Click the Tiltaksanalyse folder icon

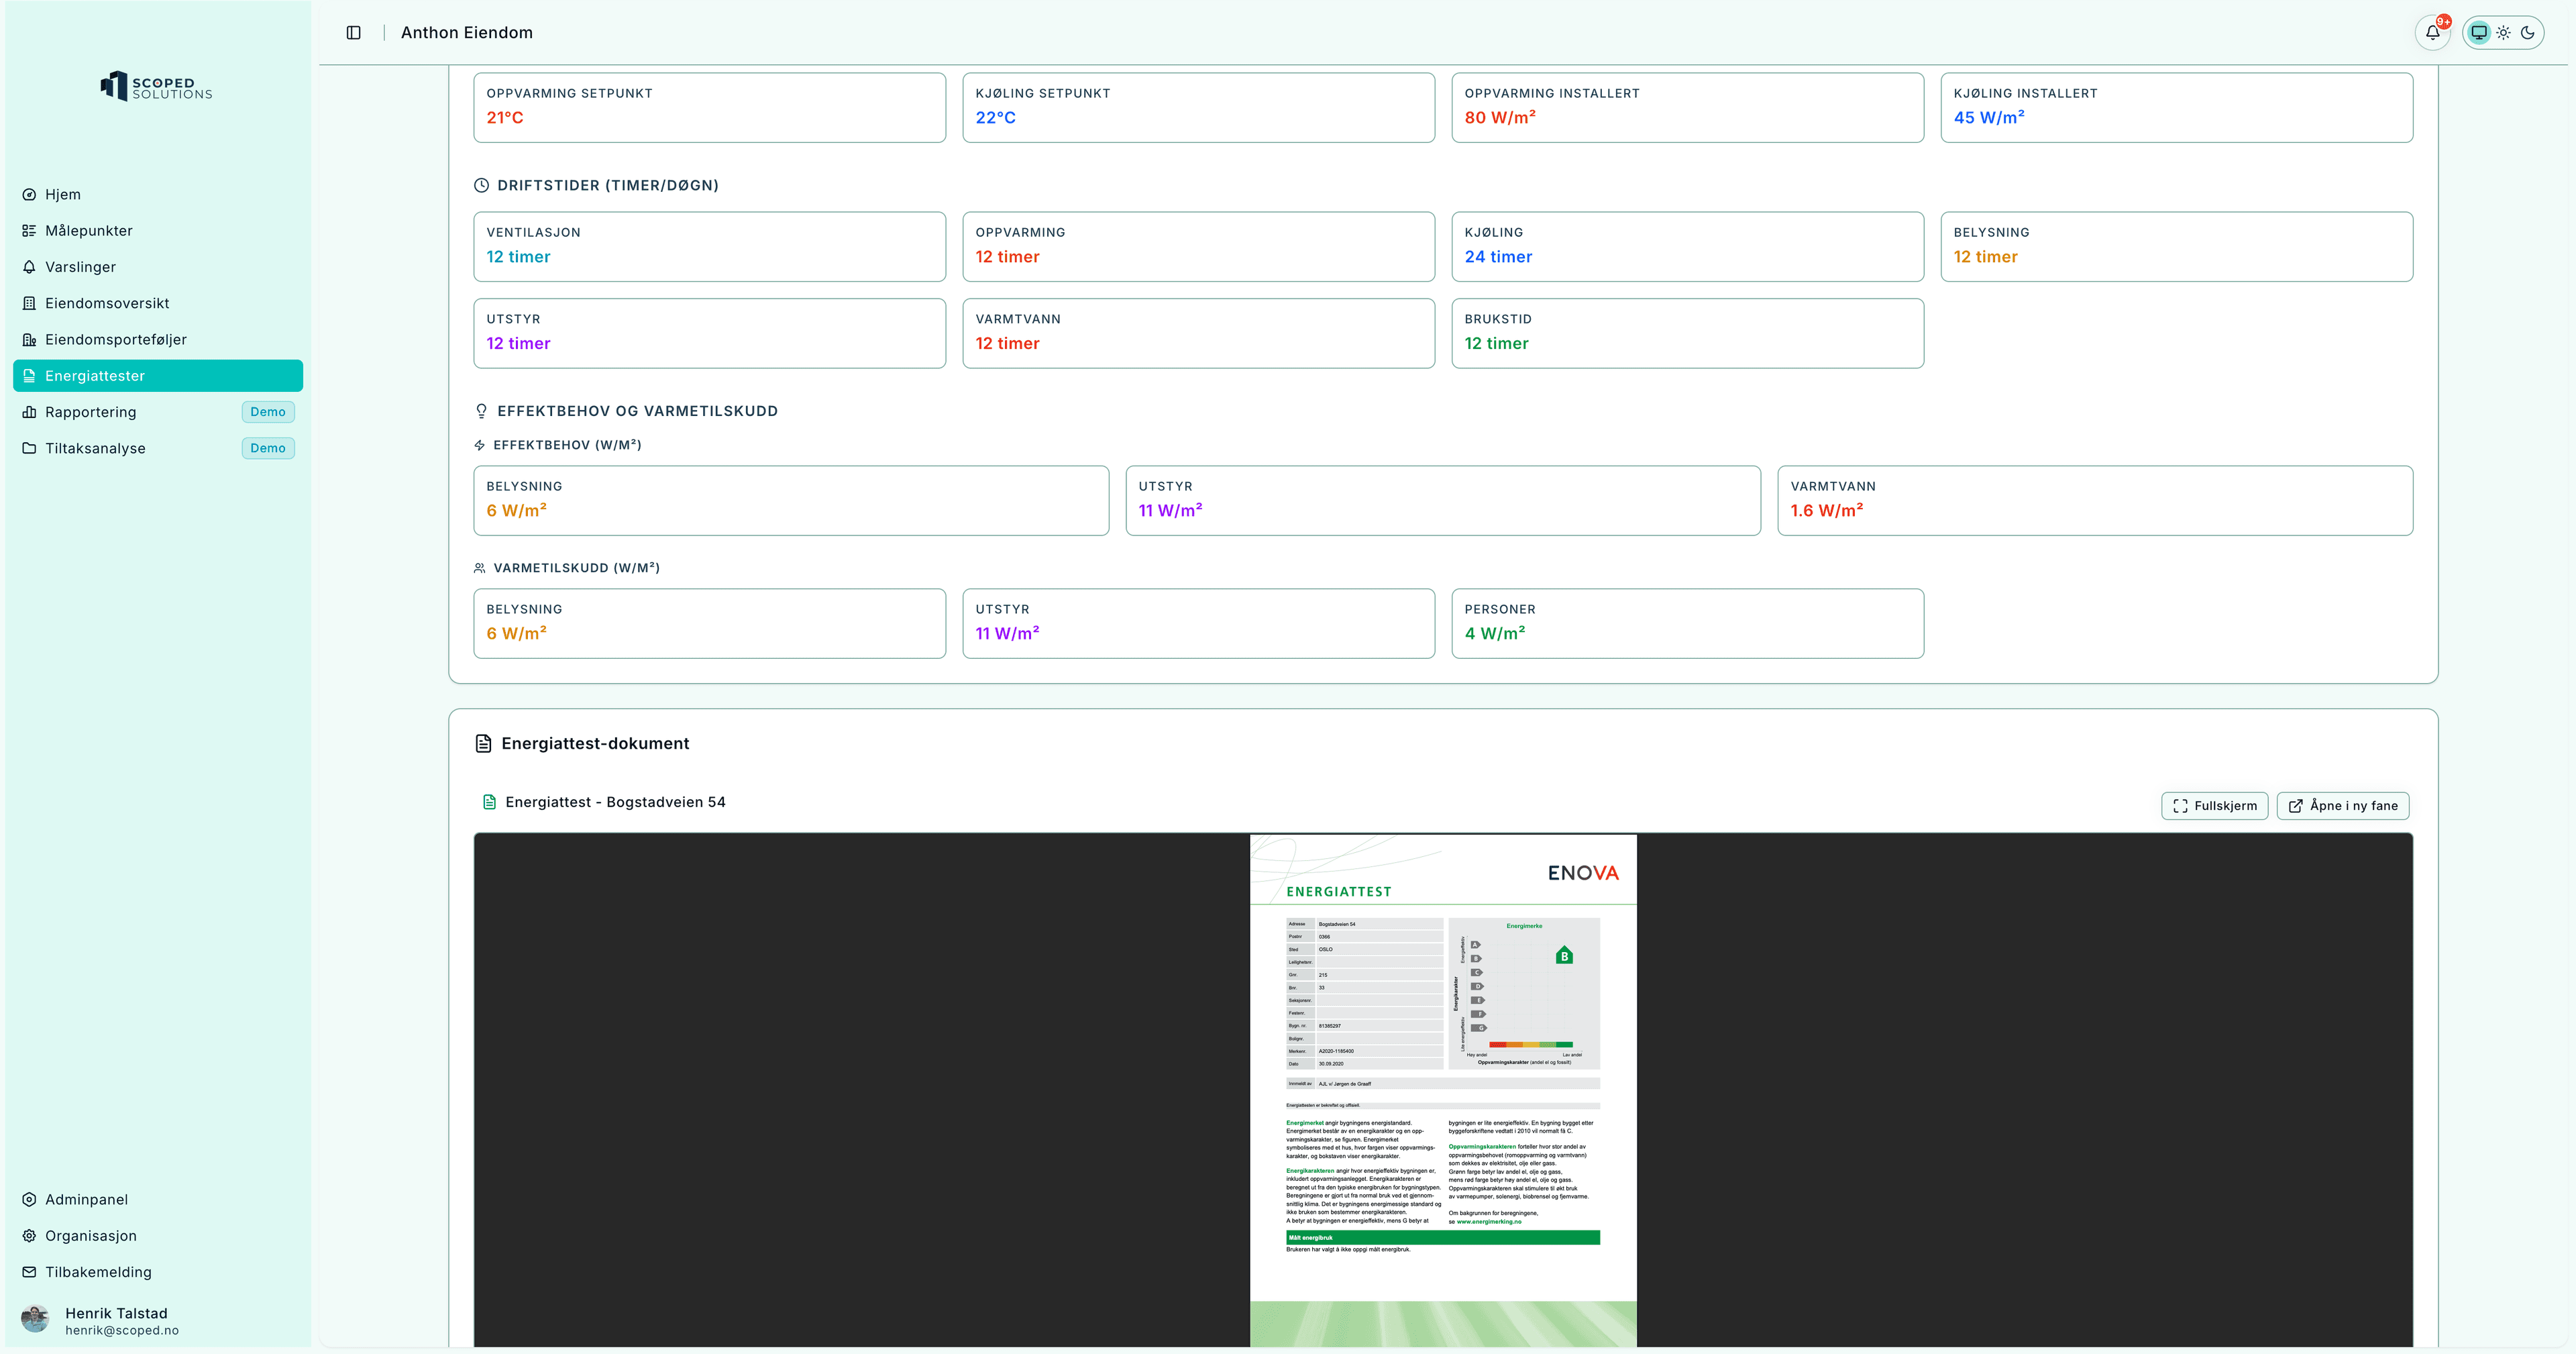pyautogui.click(x=29, y=448)
